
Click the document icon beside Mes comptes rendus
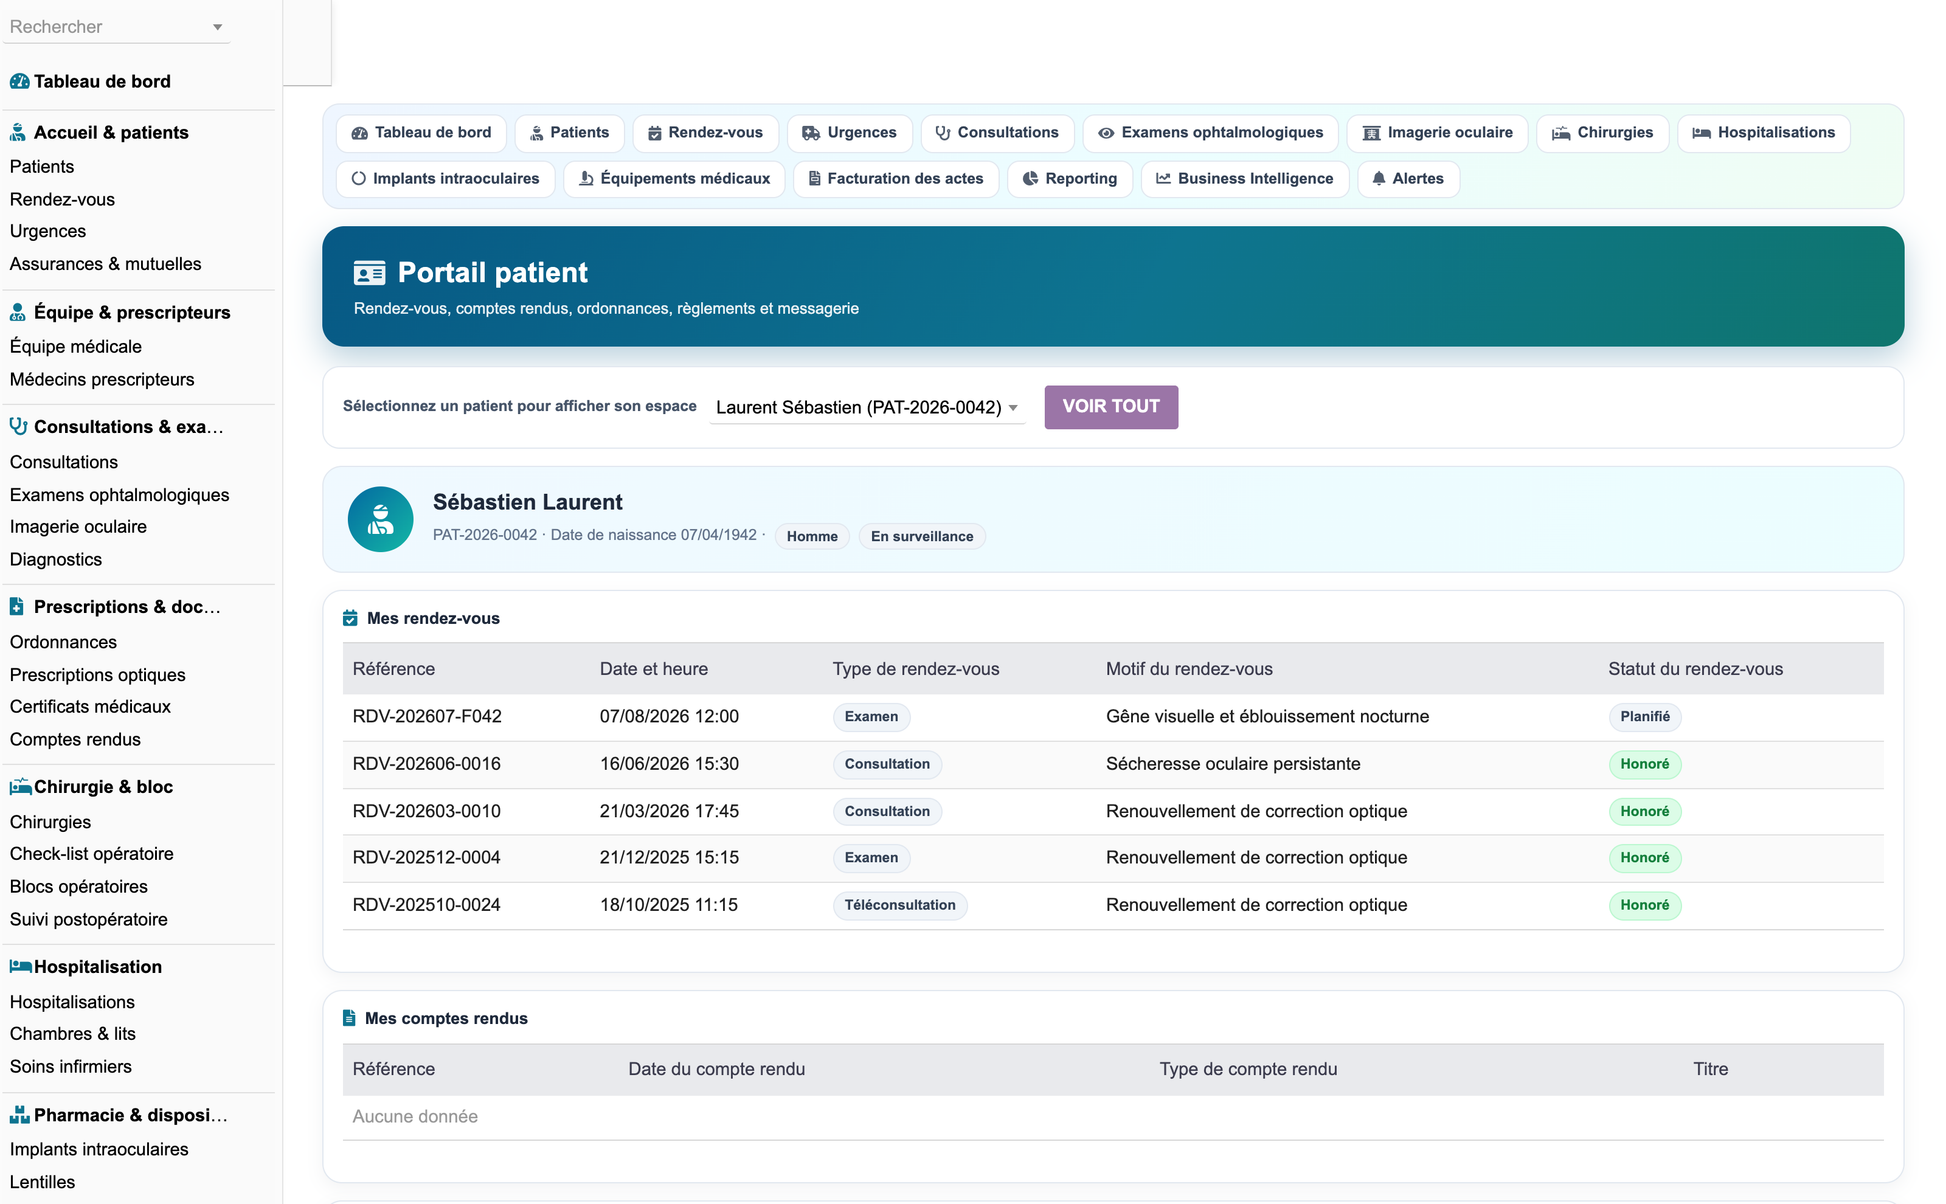[x=349, y=1019]
